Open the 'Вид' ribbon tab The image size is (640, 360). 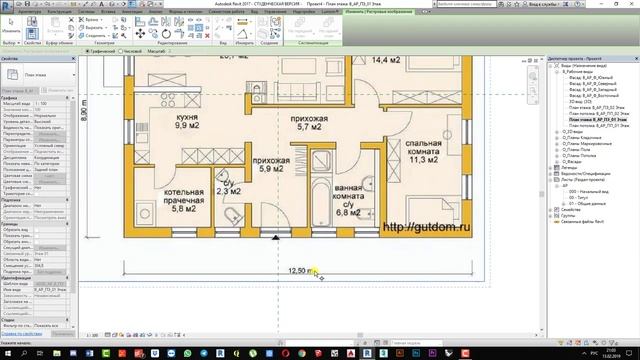click(254, 12)
